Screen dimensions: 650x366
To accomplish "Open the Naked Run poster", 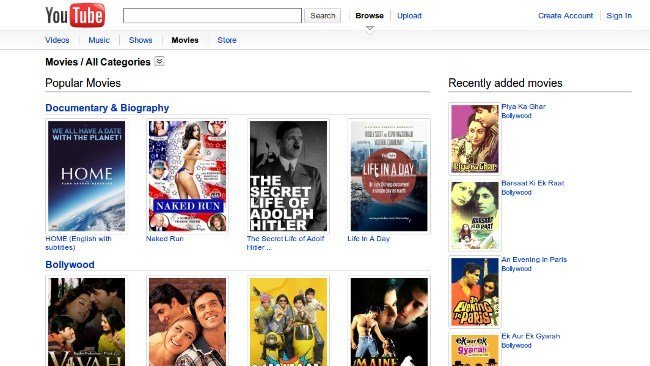I will coord(187,176).
